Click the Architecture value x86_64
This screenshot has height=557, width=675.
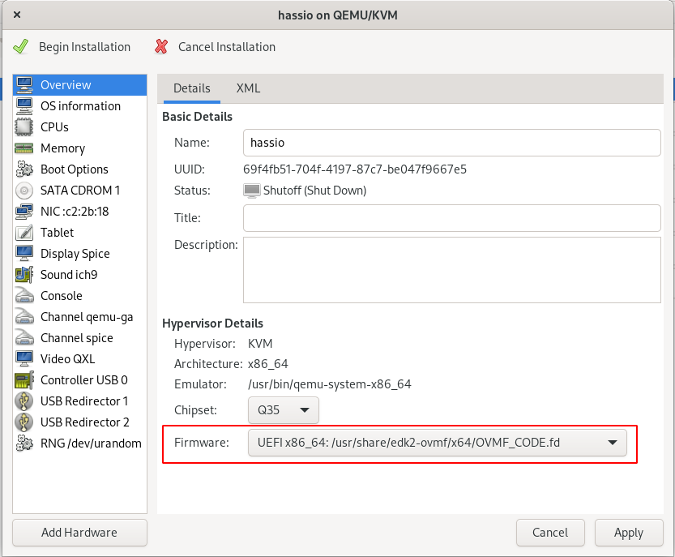pyautogui.click(x=268, y=364)
